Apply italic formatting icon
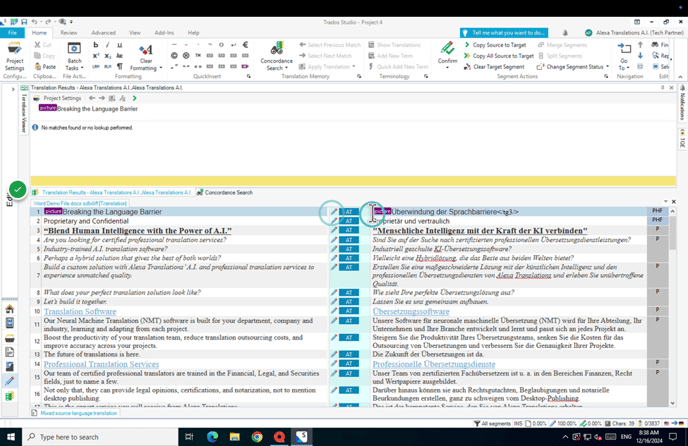Image resolution: width=688 pixels, height=446 pixels. [x=108, y=45]
